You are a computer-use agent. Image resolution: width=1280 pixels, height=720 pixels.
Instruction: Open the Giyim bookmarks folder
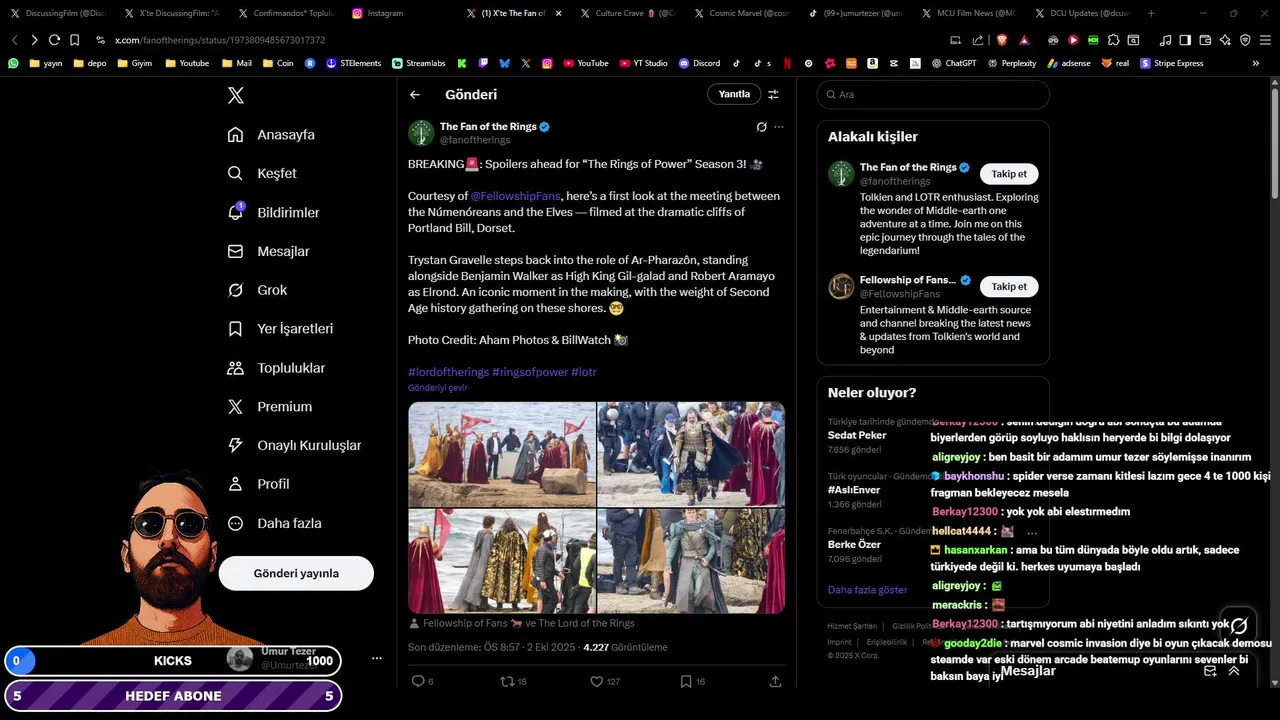134,63
